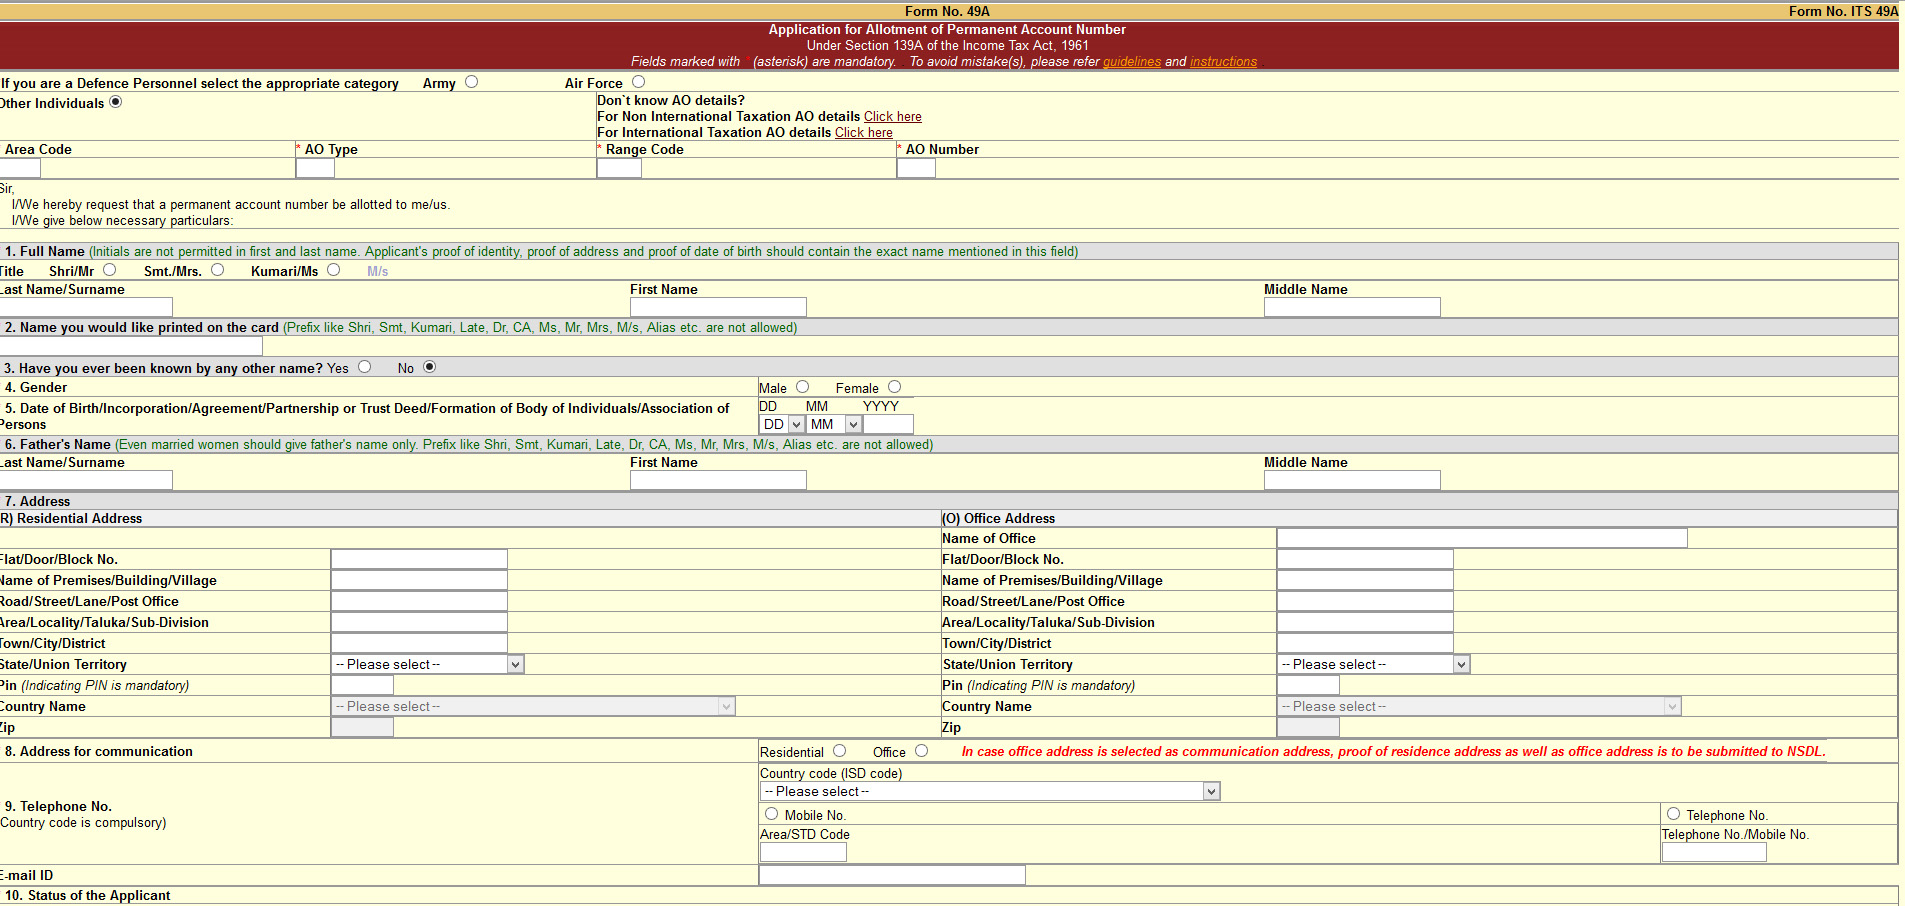The width and height of the screenshot is (1905, 906).
Task: Click office Pin code field
Action: [x=1308, y=685]
